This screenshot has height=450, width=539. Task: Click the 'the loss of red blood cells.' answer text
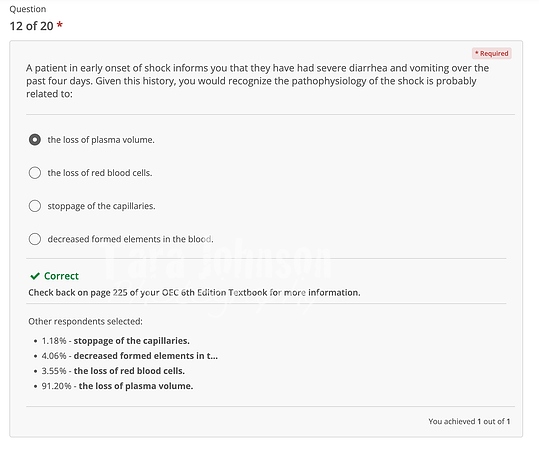[100, 173]
